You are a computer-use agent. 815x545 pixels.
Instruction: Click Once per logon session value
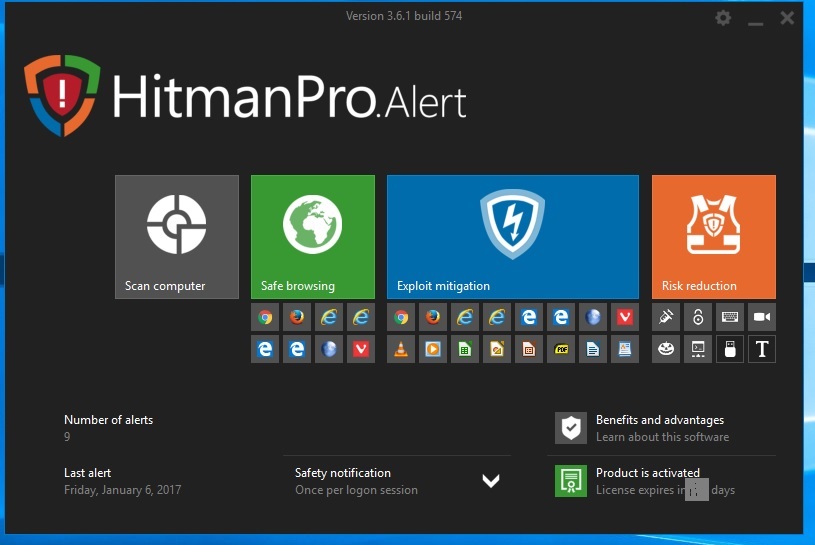(x=356, y=490)
